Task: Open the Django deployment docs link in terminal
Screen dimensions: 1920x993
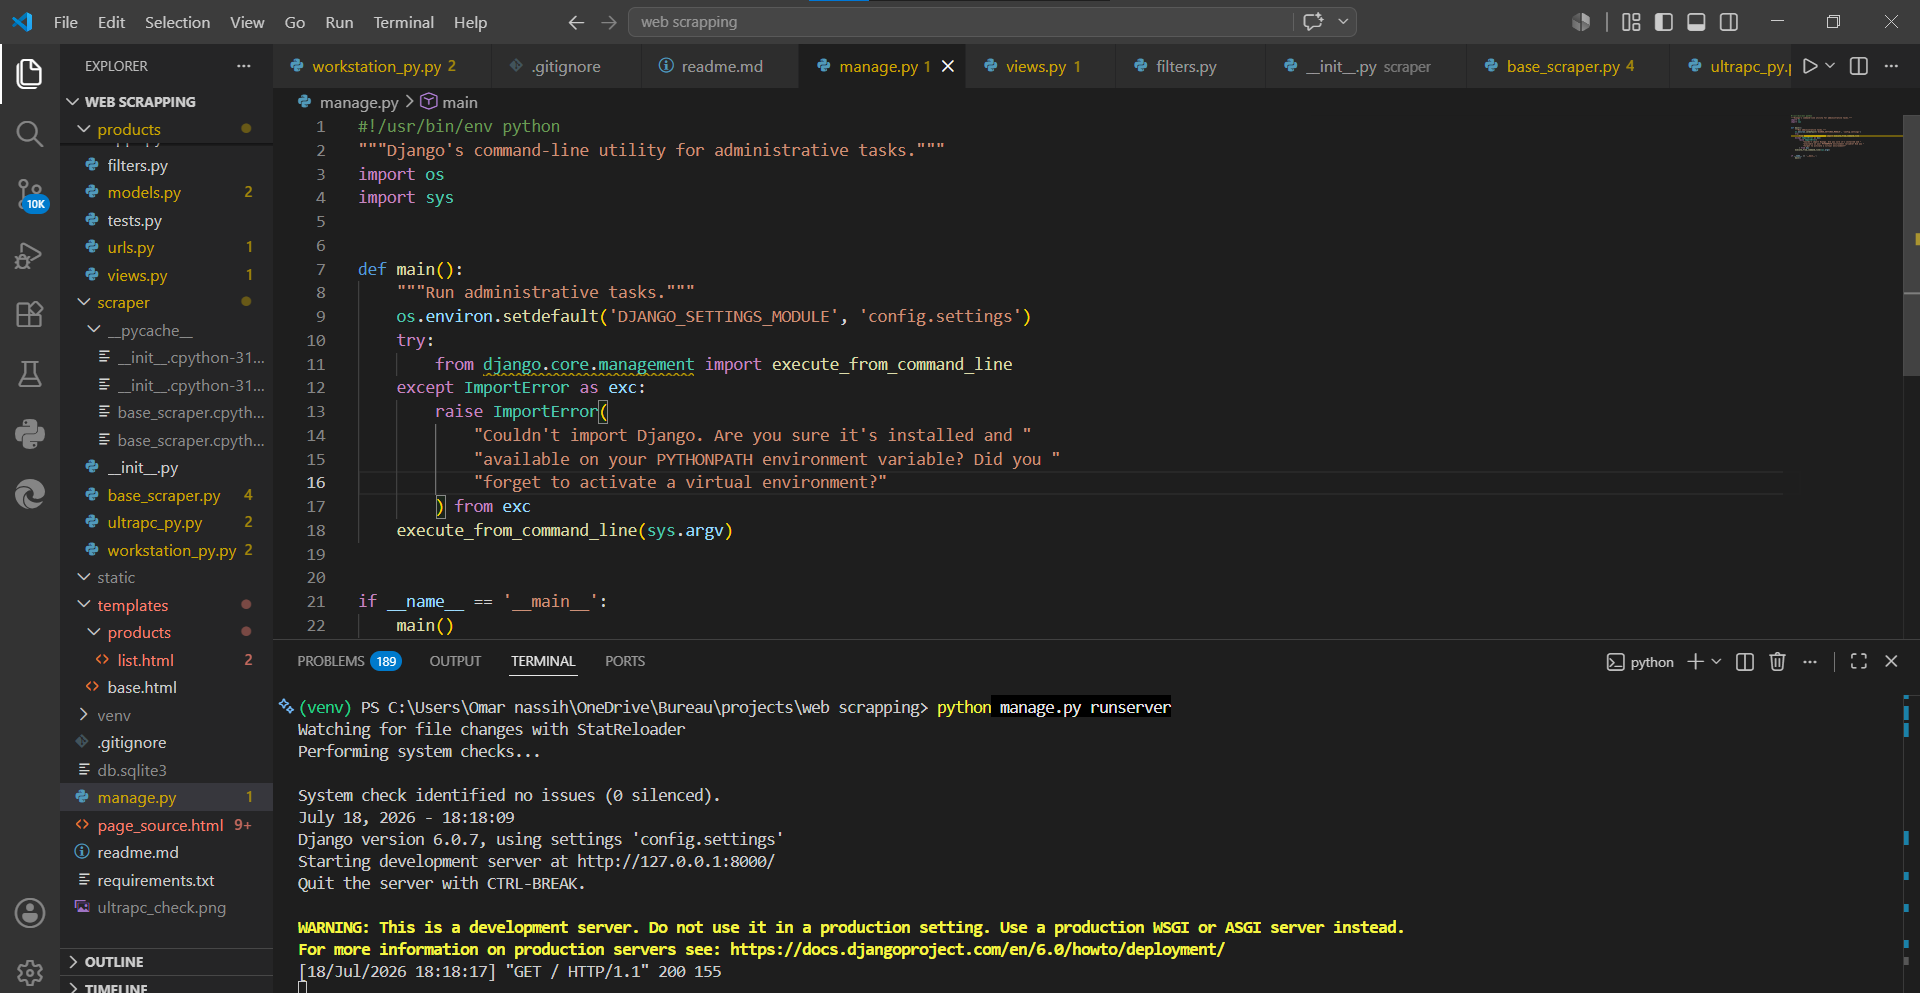Action: point(977,949)
